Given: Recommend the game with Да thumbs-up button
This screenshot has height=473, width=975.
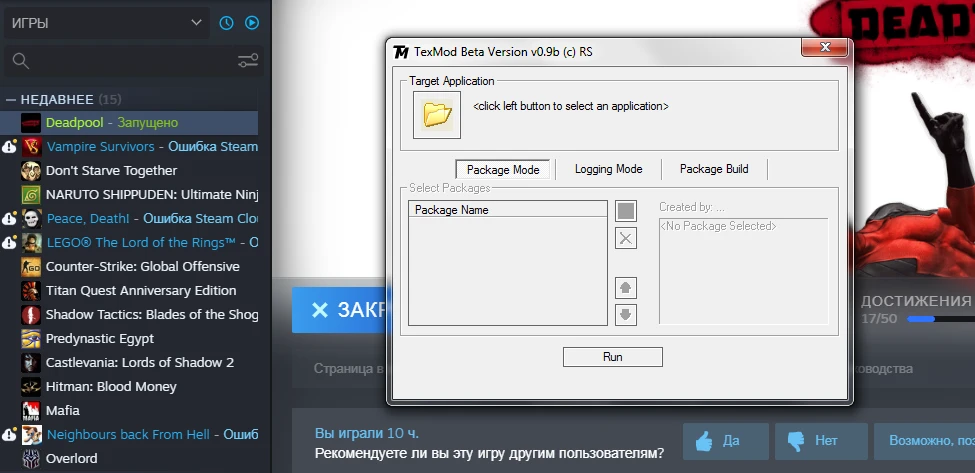Looking at the screenshot, I should pos(726,441).
